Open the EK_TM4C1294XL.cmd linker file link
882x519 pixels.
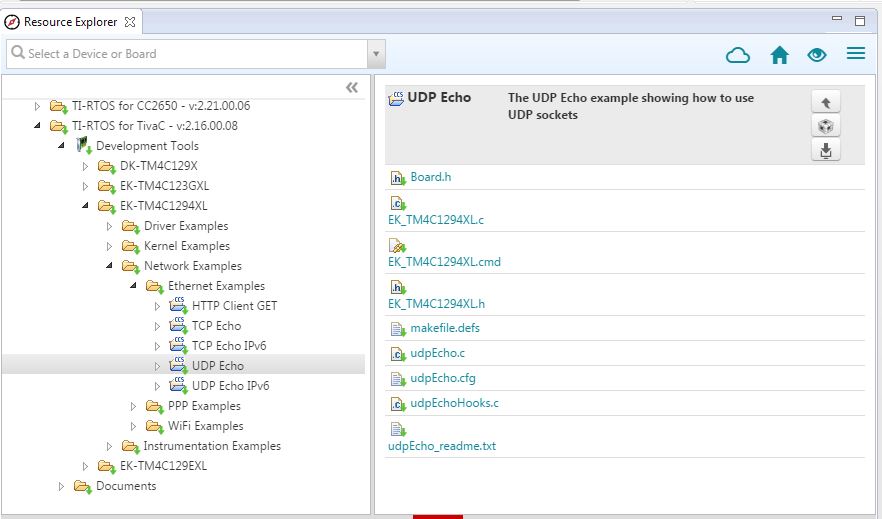444,262
